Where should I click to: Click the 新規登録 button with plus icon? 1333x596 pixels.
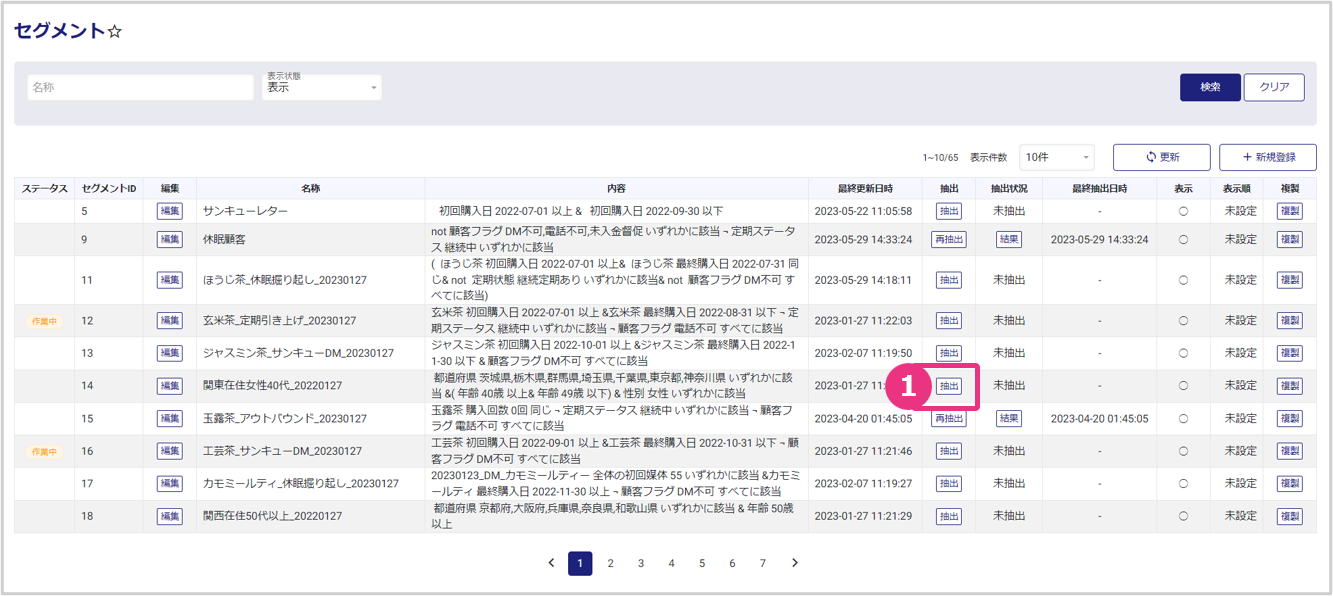click(1267, 157)
